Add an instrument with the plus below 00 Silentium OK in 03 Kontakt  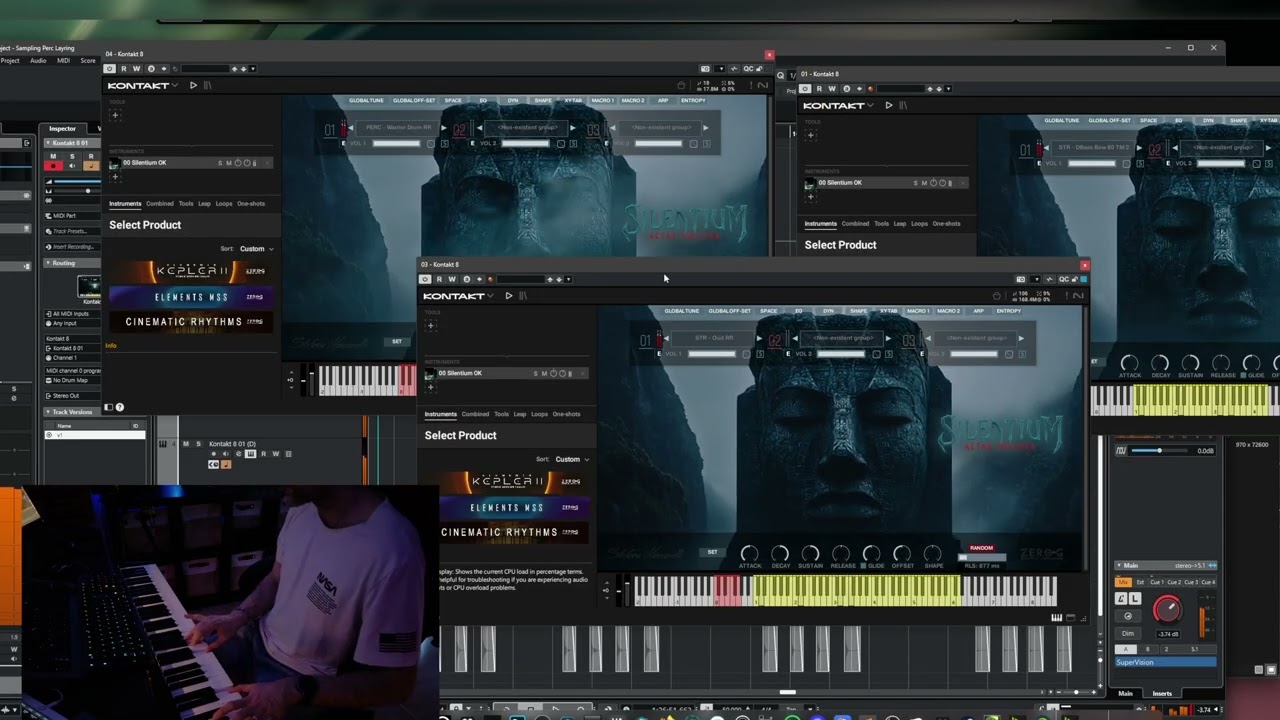click(x=431, y=386)
